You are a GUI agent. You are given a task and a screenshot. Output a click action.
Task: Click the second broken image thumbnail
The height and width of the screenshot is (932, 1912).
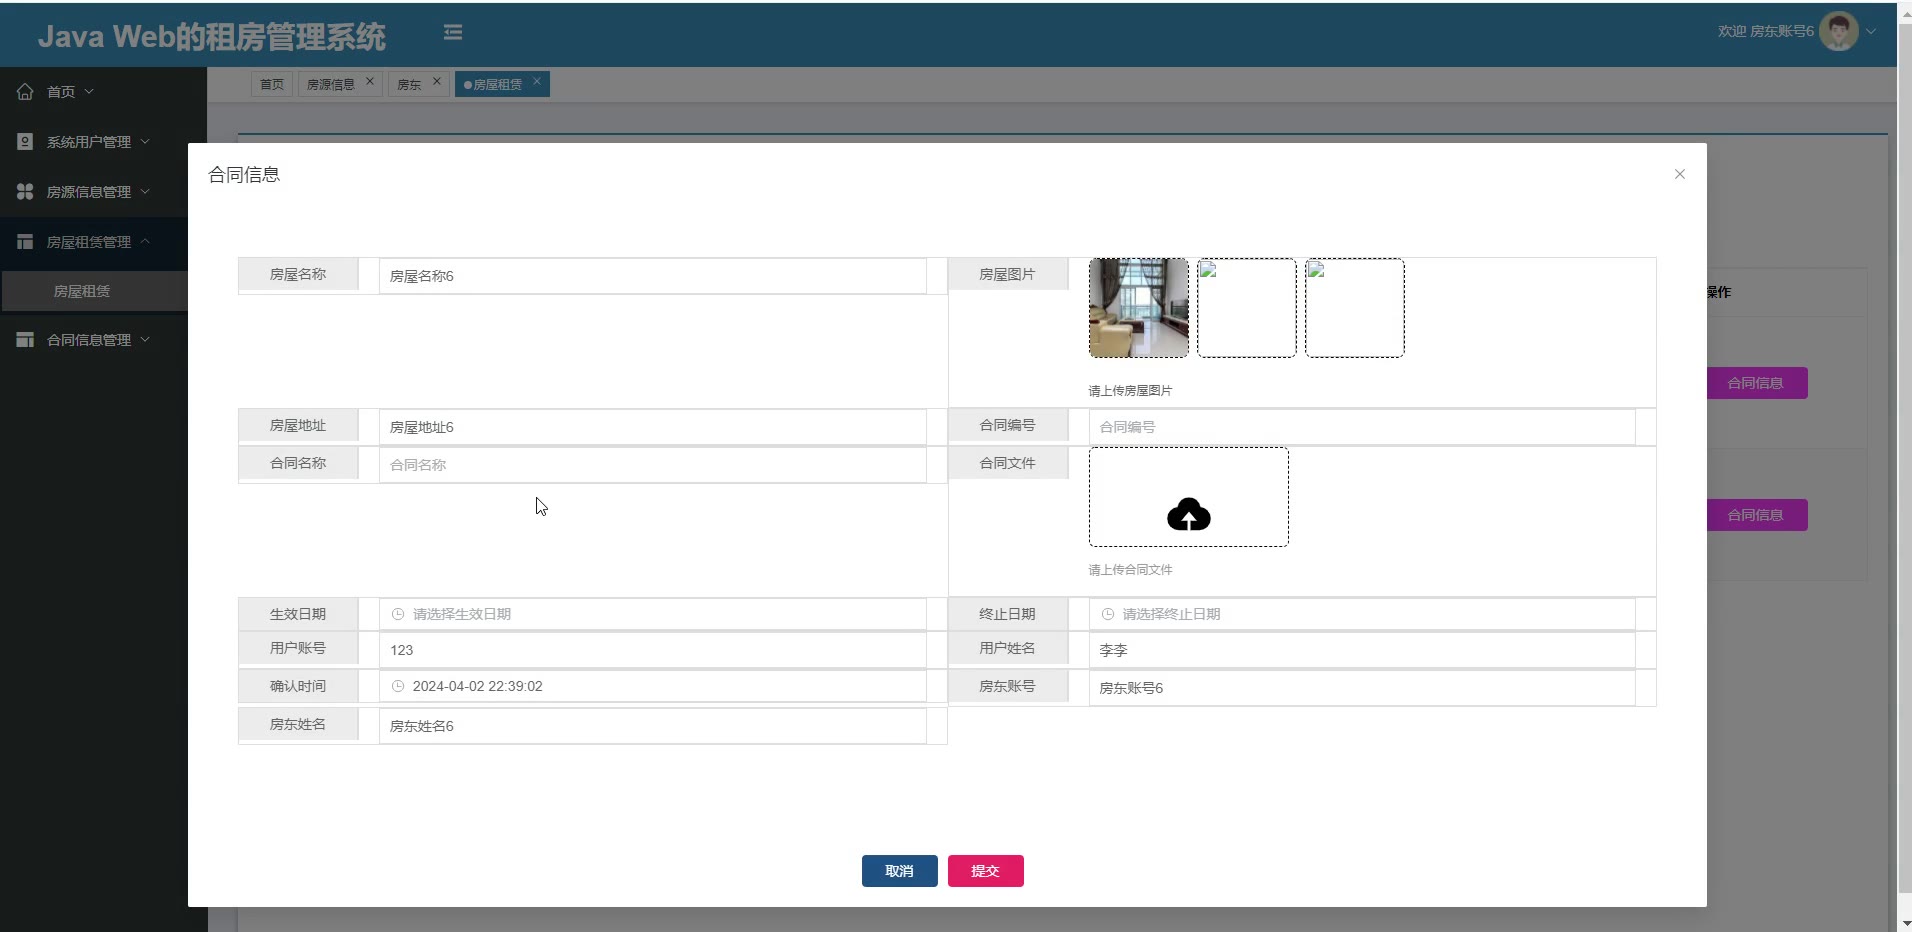1247,308
